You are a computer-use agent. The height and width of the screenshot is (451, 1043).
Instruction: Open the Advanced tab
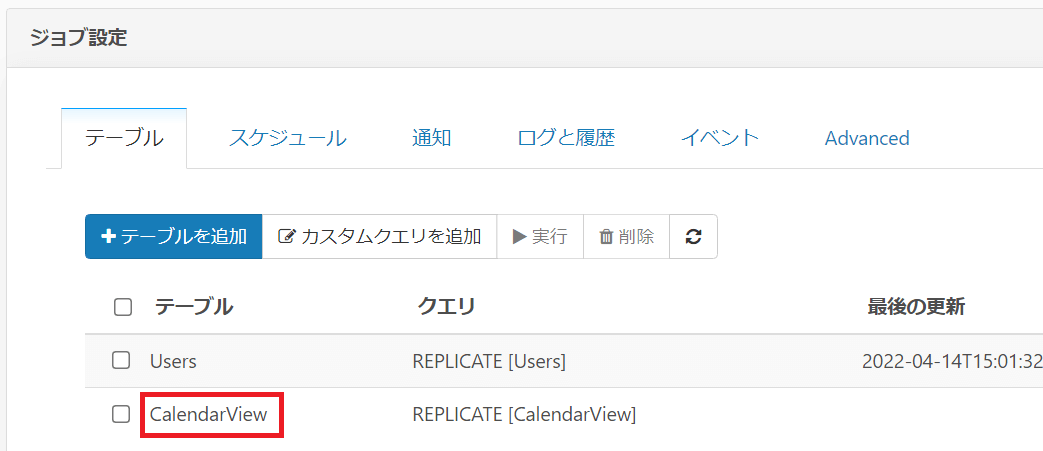867,138
